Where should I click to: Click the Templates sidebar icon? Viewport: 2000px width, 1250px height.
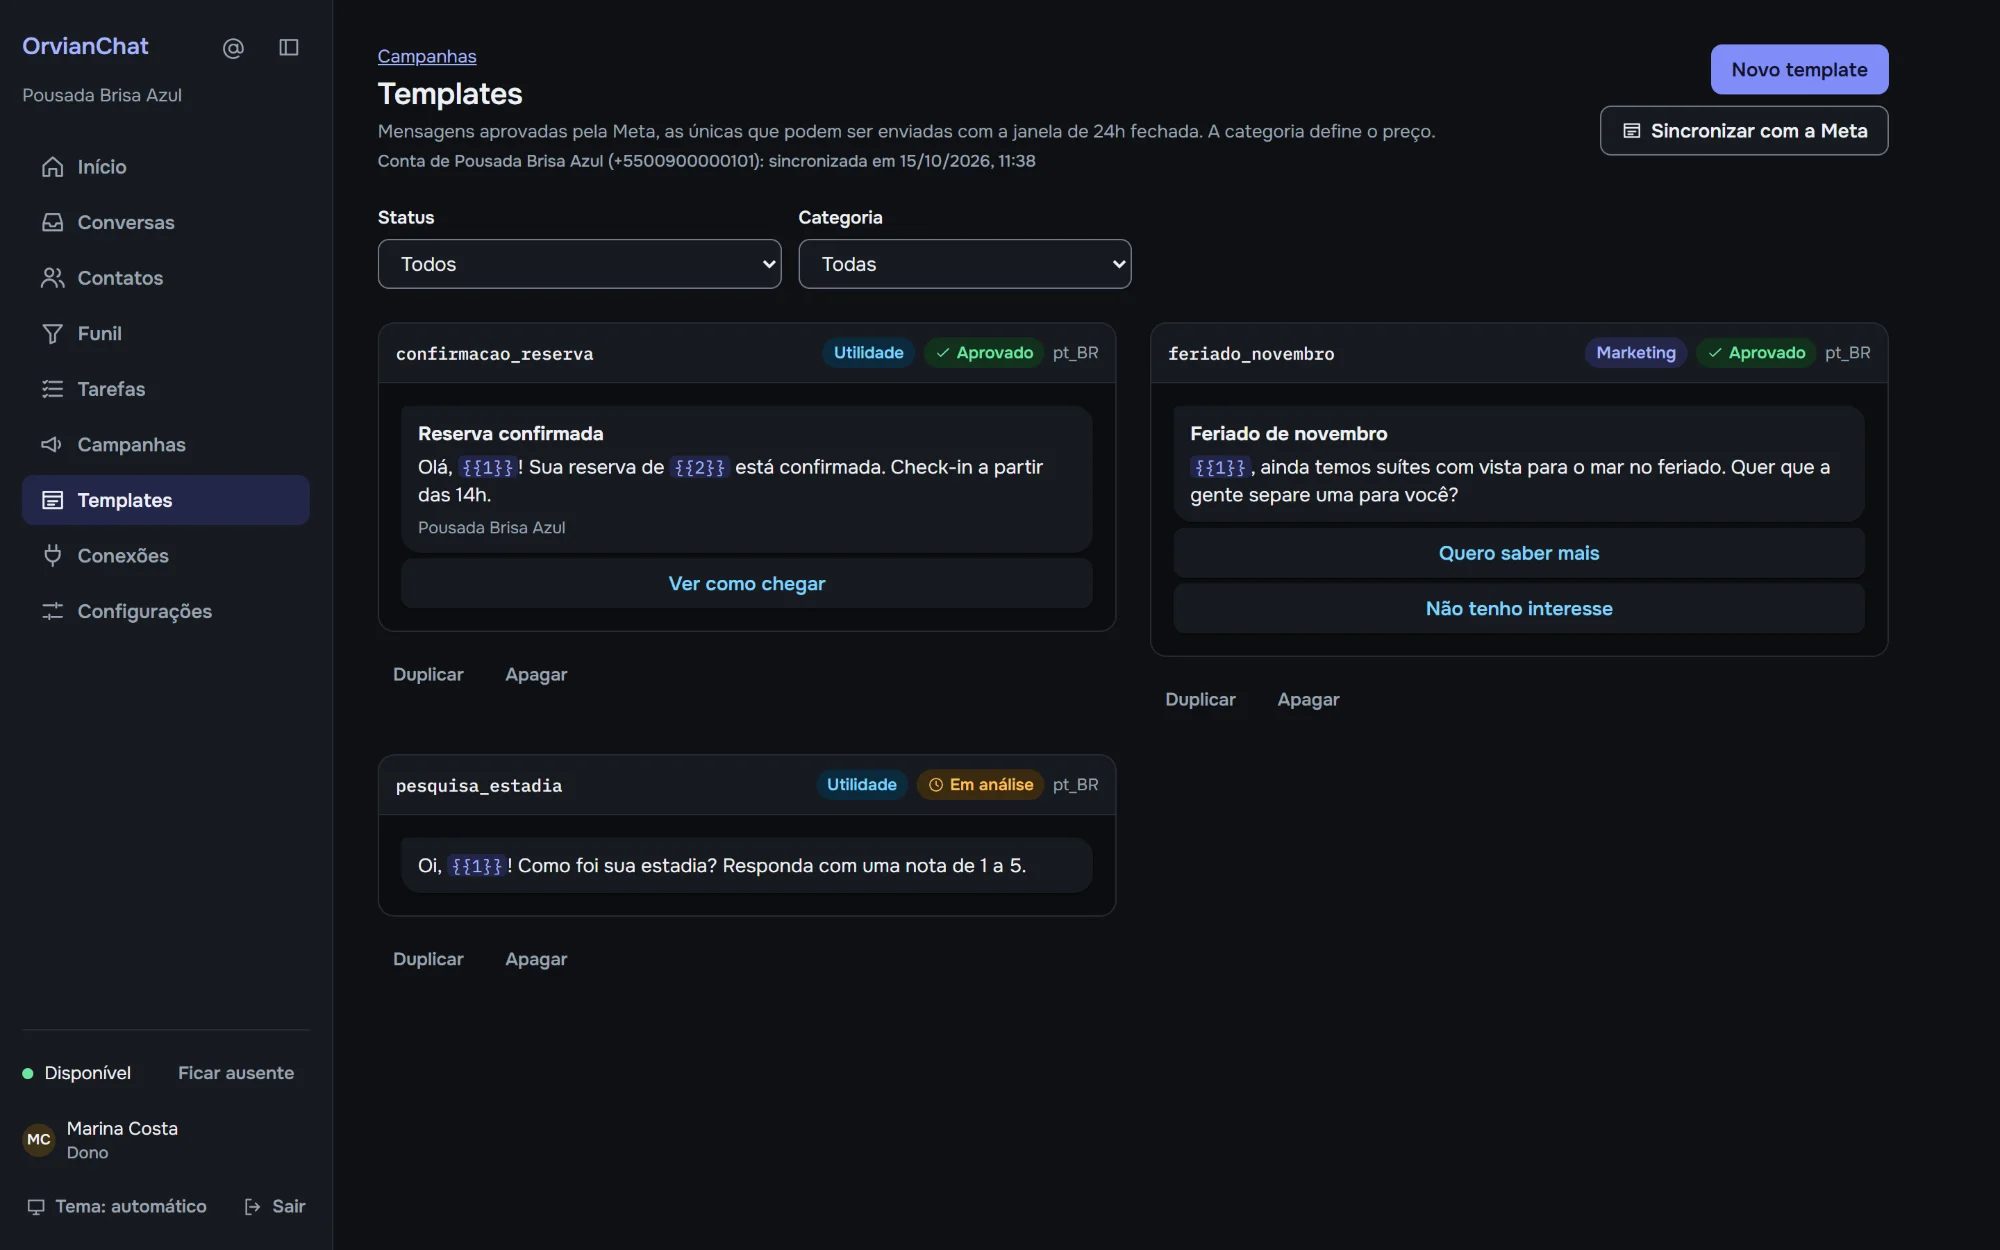[x=52, y=500]
